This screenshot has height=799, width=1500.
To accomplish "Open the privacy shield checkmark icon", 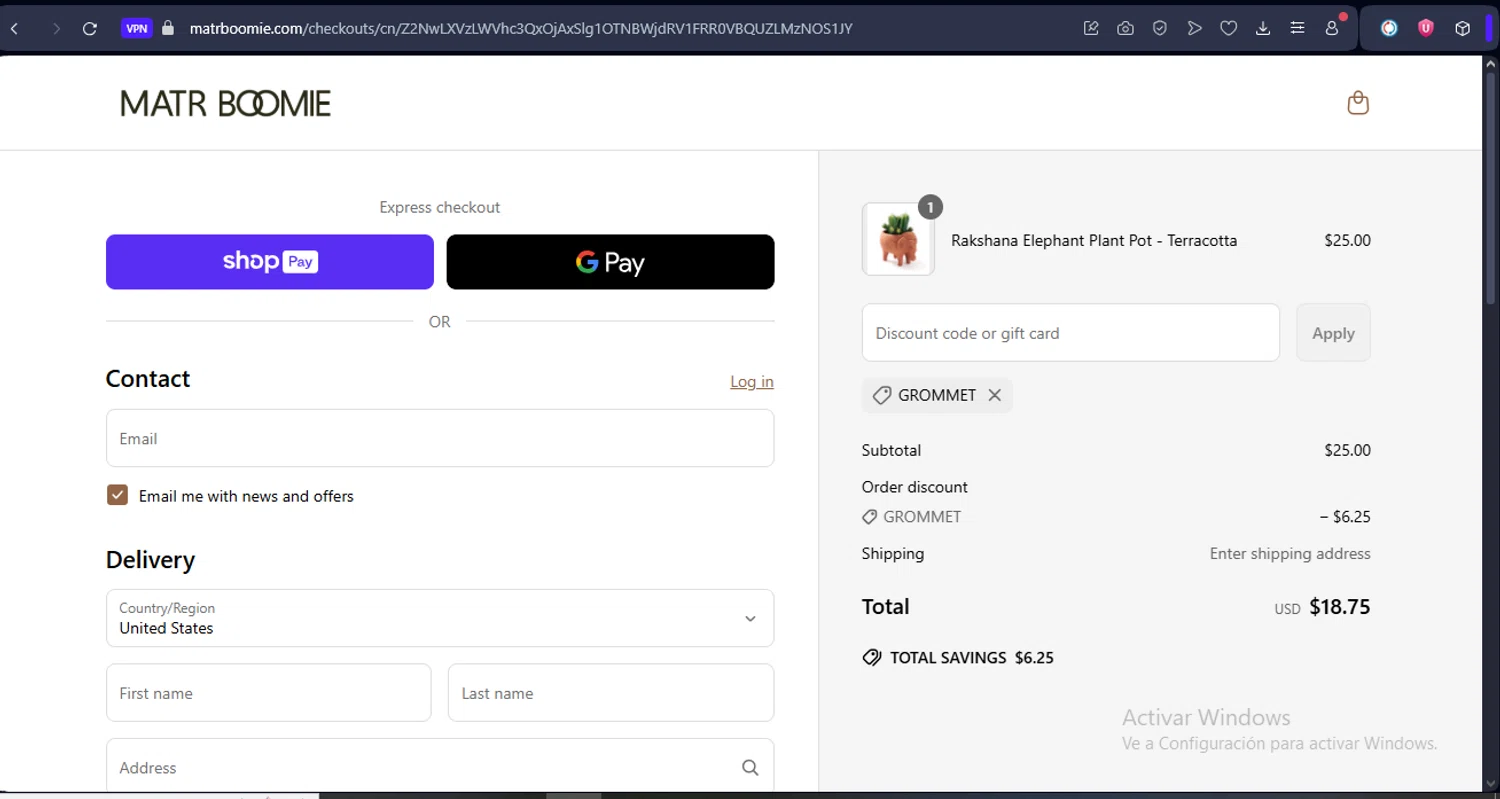I will 1160,29.
